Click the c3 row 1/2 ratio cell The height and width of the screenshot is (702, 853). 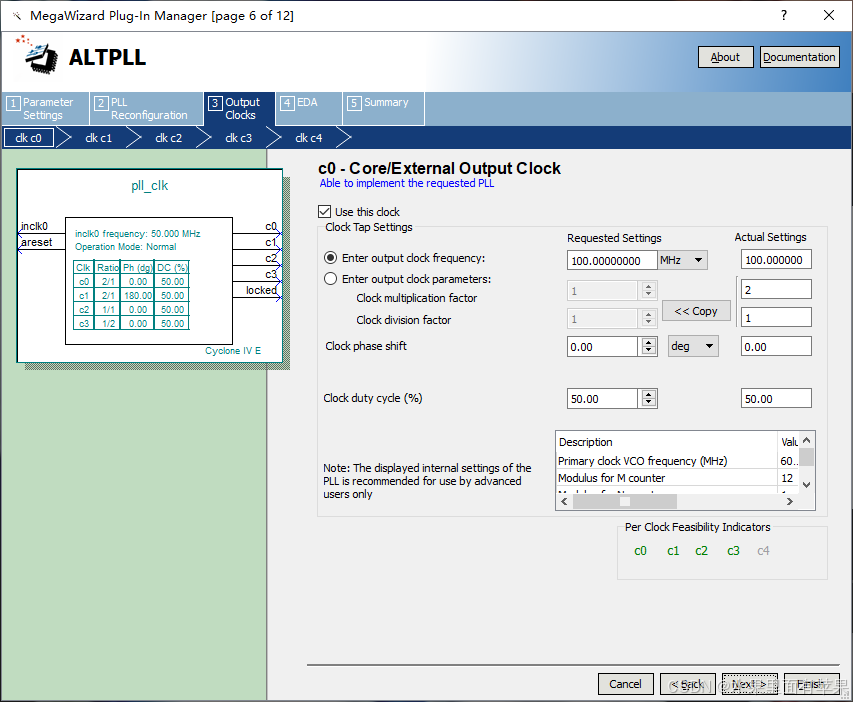[108, 323]
